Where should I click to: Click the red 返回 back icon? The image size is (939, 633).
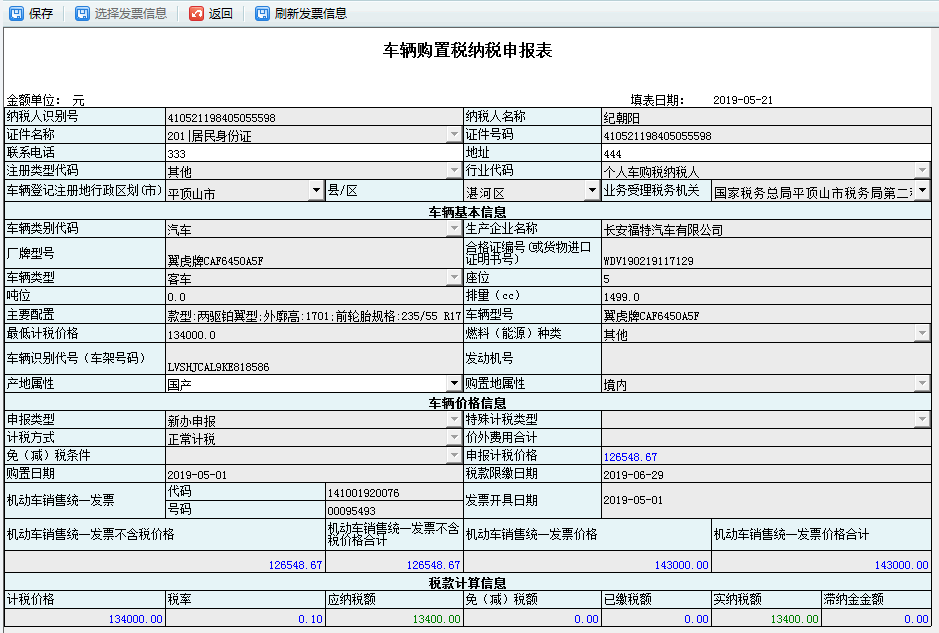point(196,14)
